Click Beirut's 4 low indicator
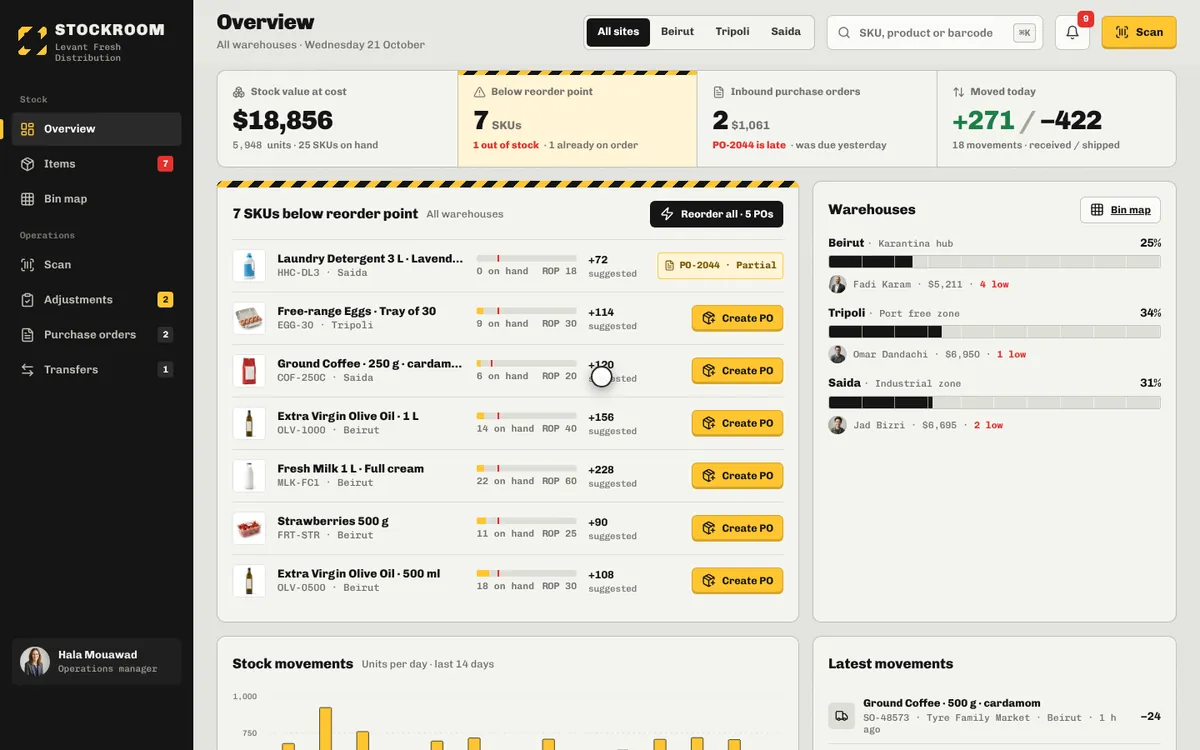Screen dimensions: 1200x750 pos(994,285)
